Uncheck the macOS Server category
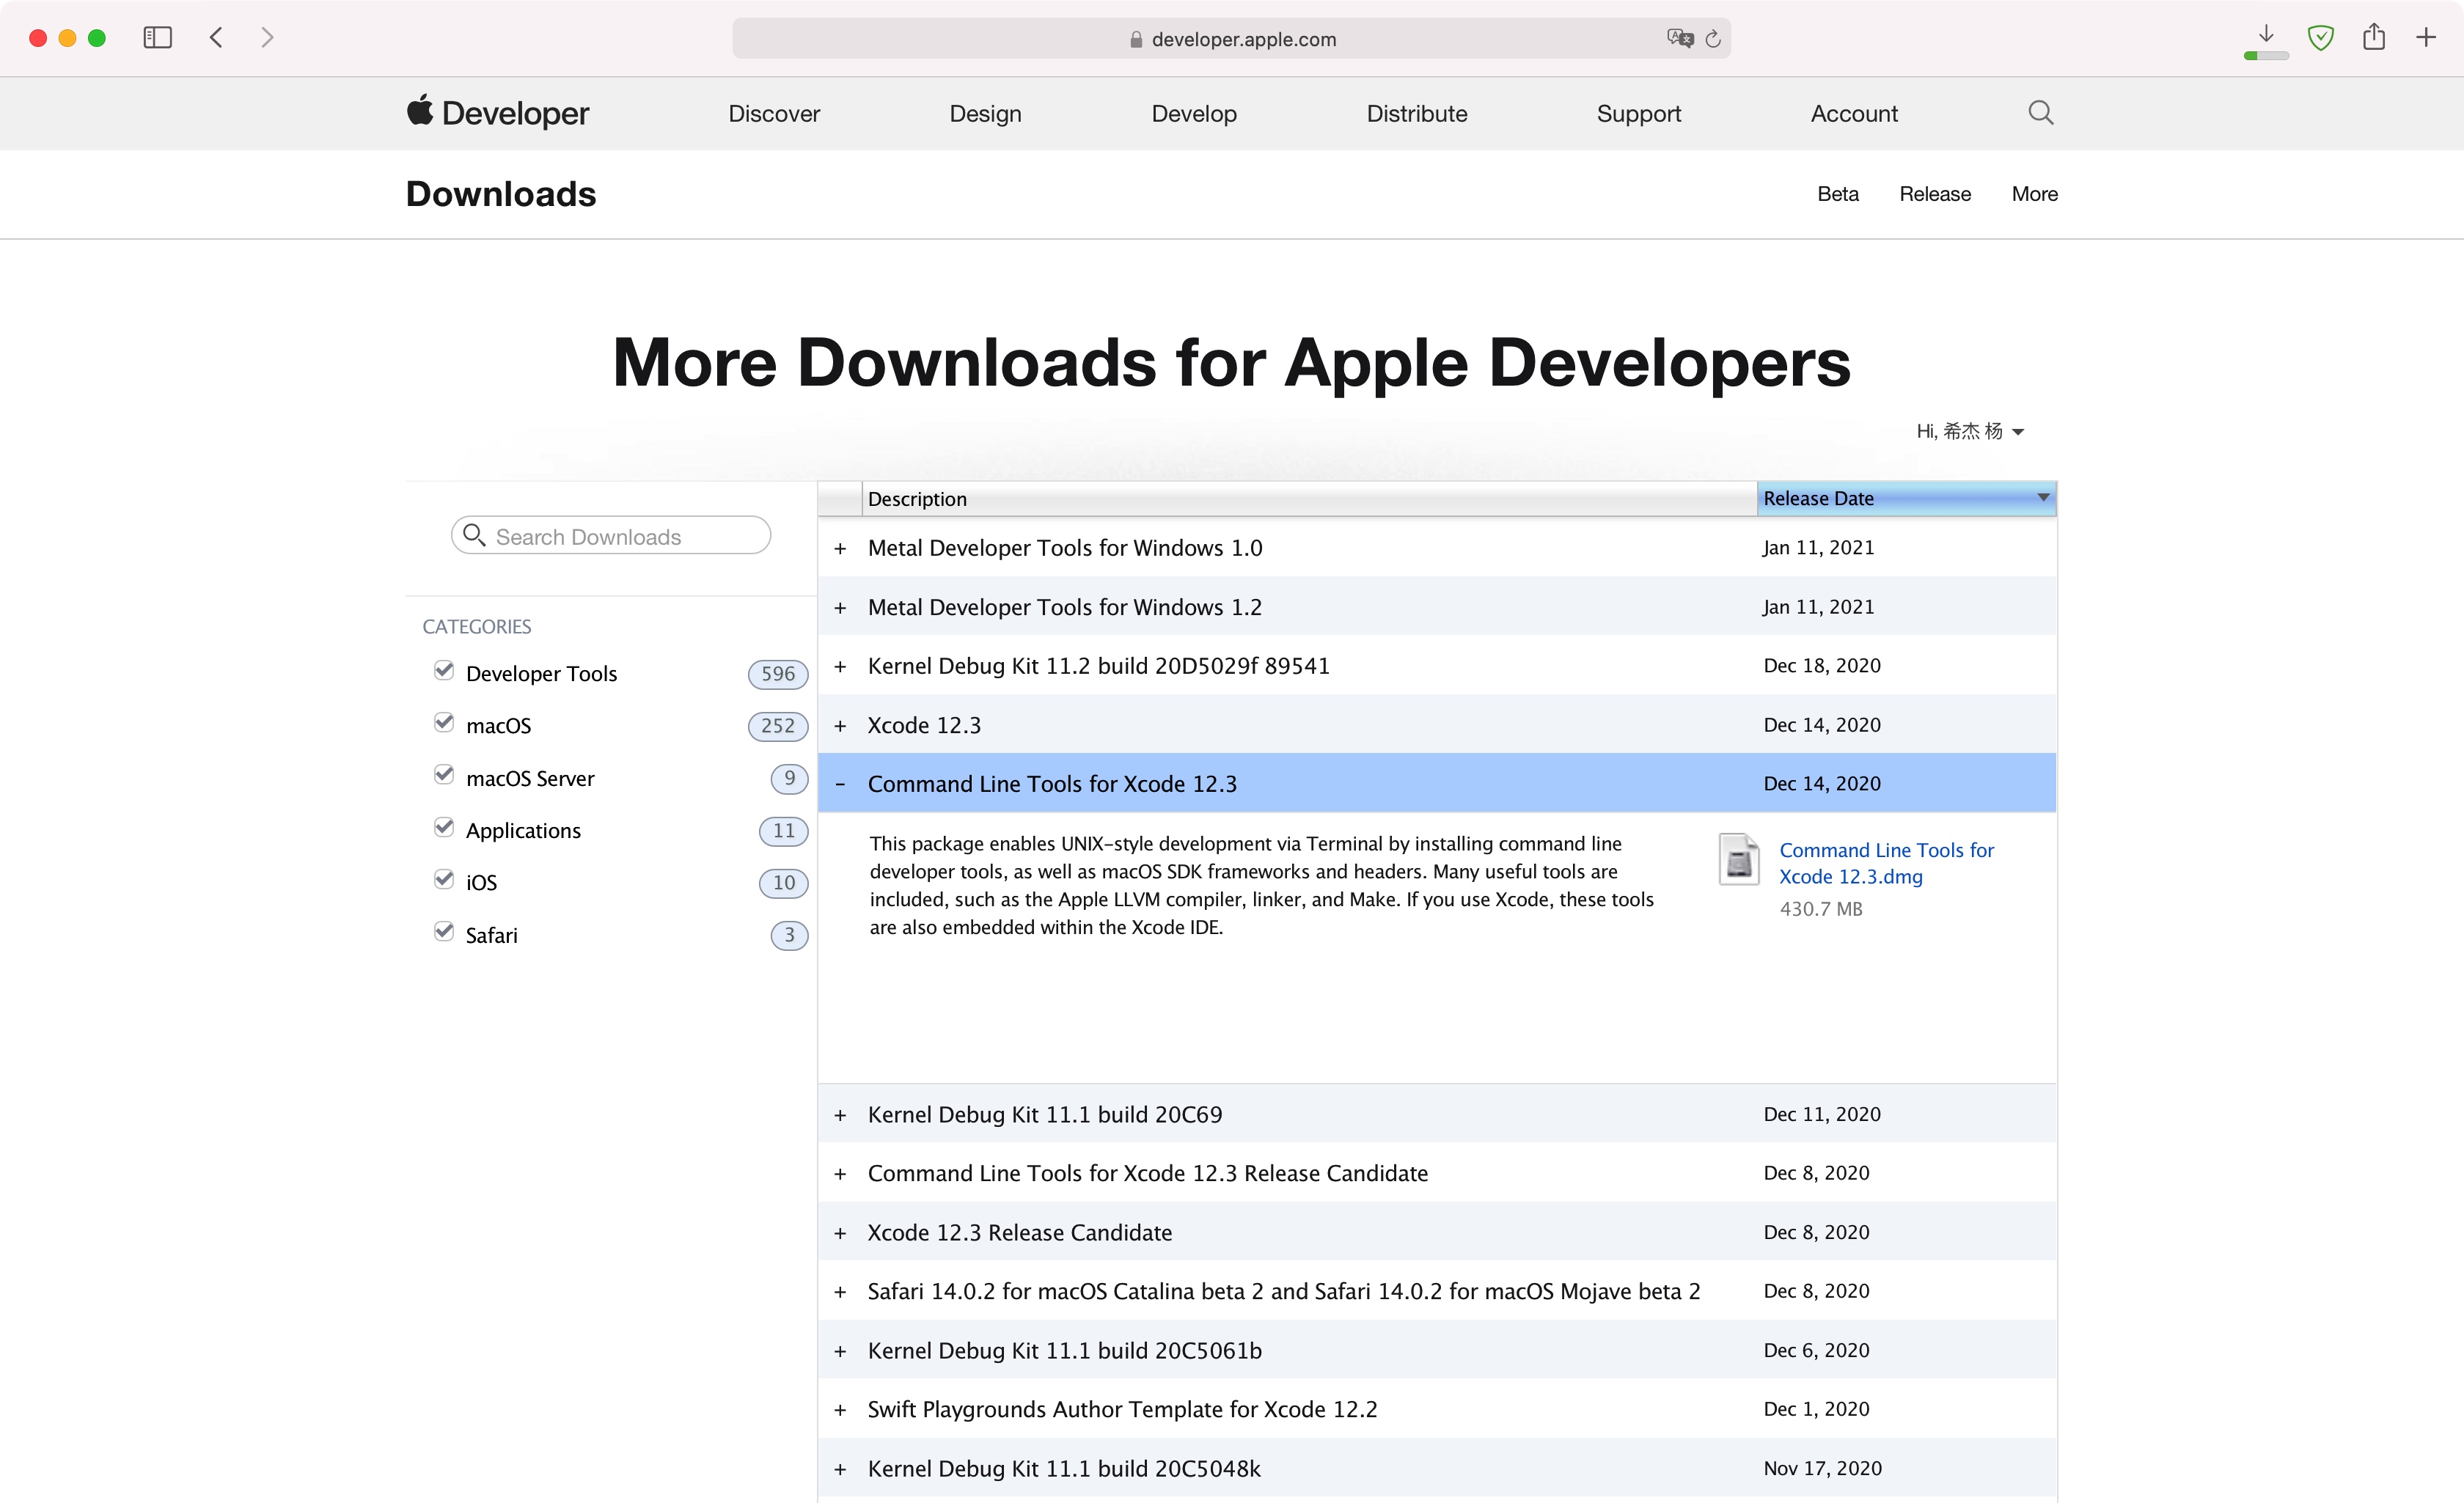 [x=444, y=775]
